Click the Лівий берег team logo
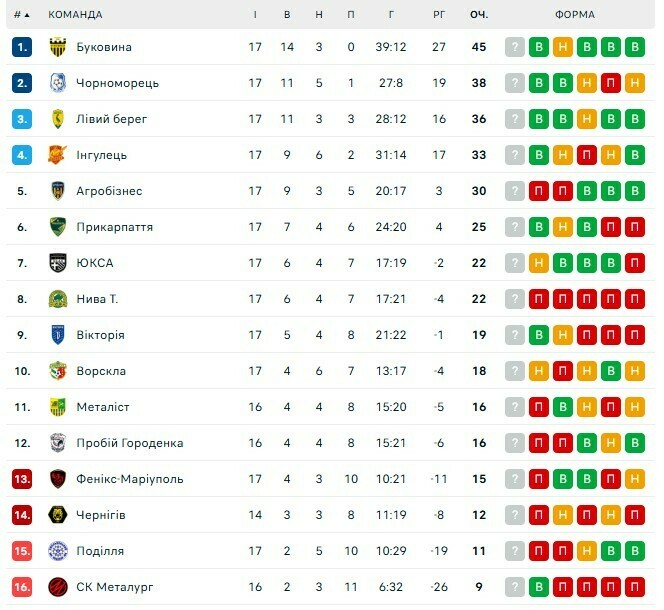Screen dimensions: 664x610 pos(57,119)
